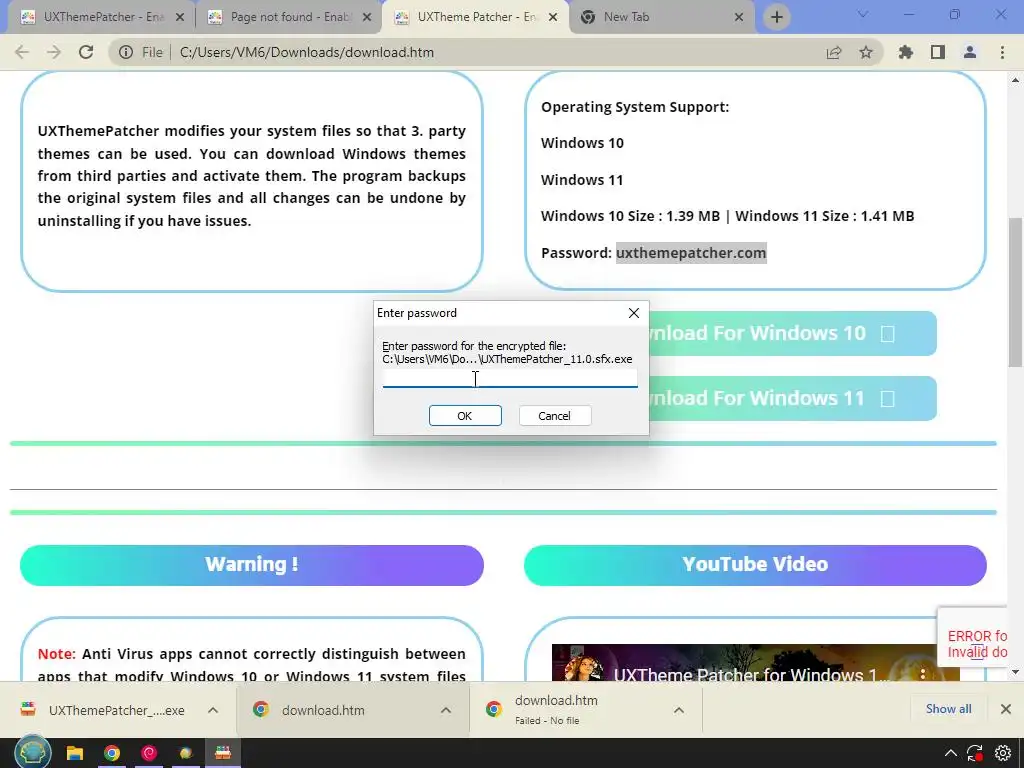
Task: Close the Page not found tab
Action: pos(367,17)
